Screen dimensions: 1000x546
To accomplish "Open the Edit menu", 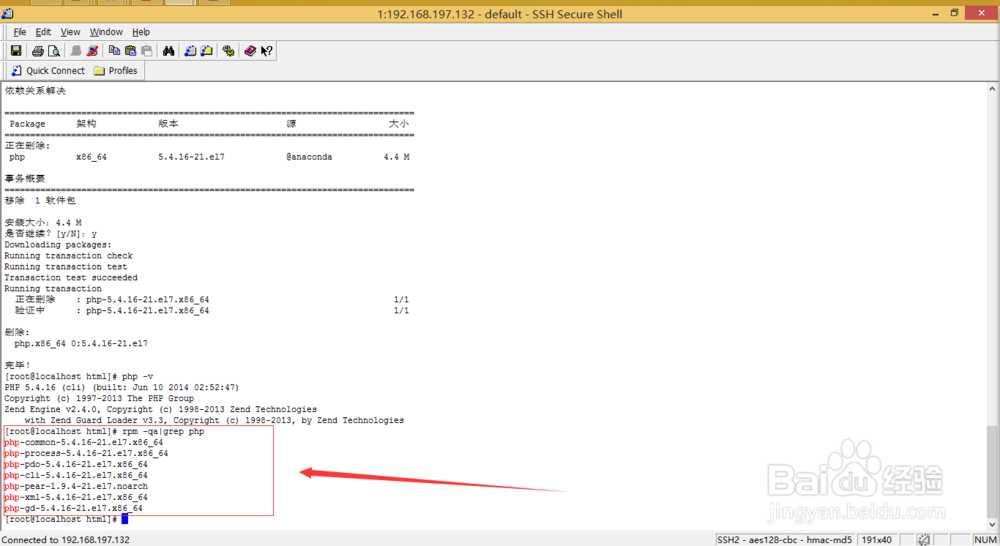I will (43, 32).
